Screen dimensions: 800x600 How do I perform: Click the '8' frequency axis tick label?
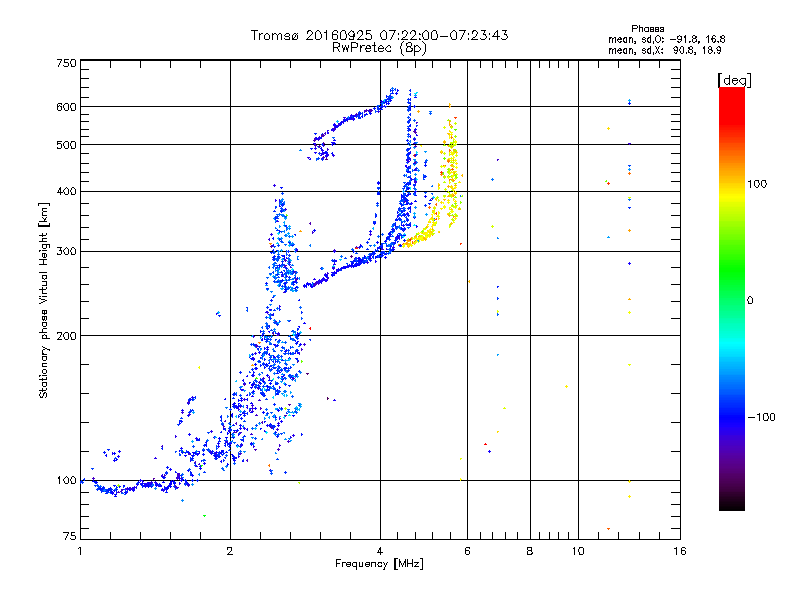(530, 551)
